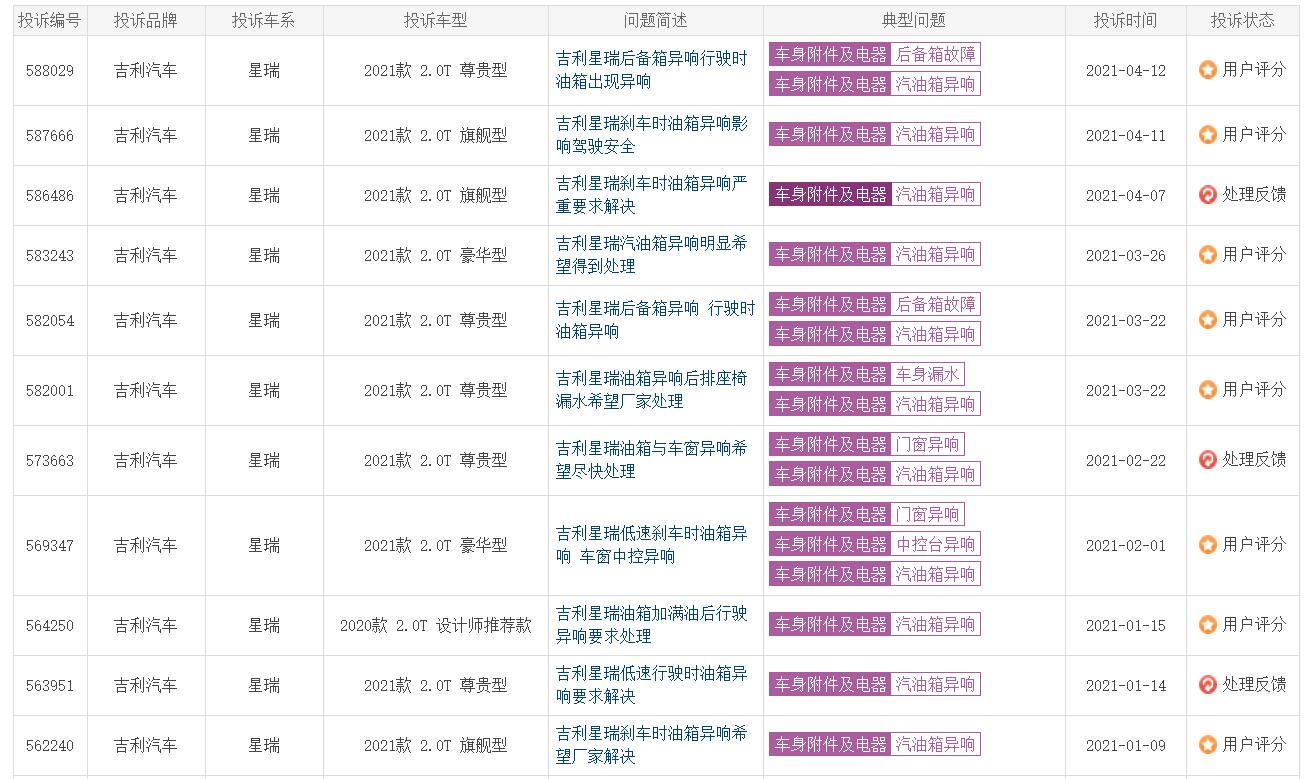Click the star icon for complaint 587666

pyautogui.click(x=1208, y=135)
